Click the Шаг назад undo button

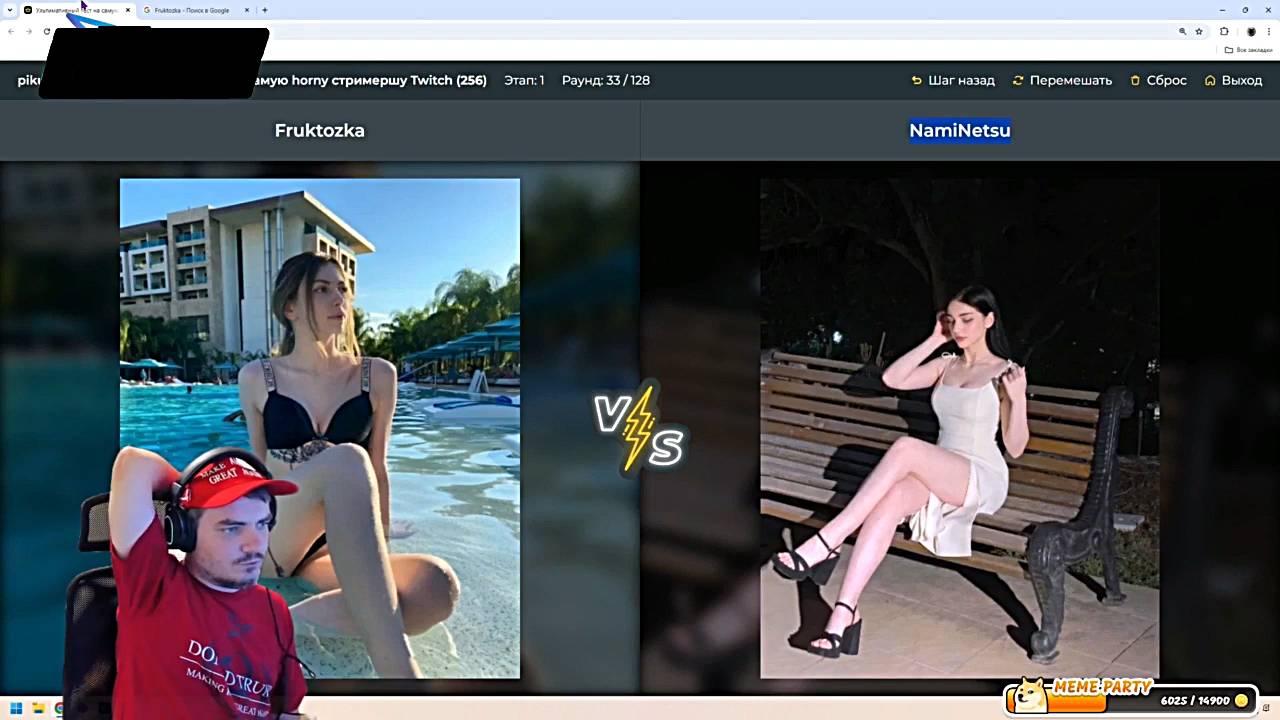[x=952, y=80]
